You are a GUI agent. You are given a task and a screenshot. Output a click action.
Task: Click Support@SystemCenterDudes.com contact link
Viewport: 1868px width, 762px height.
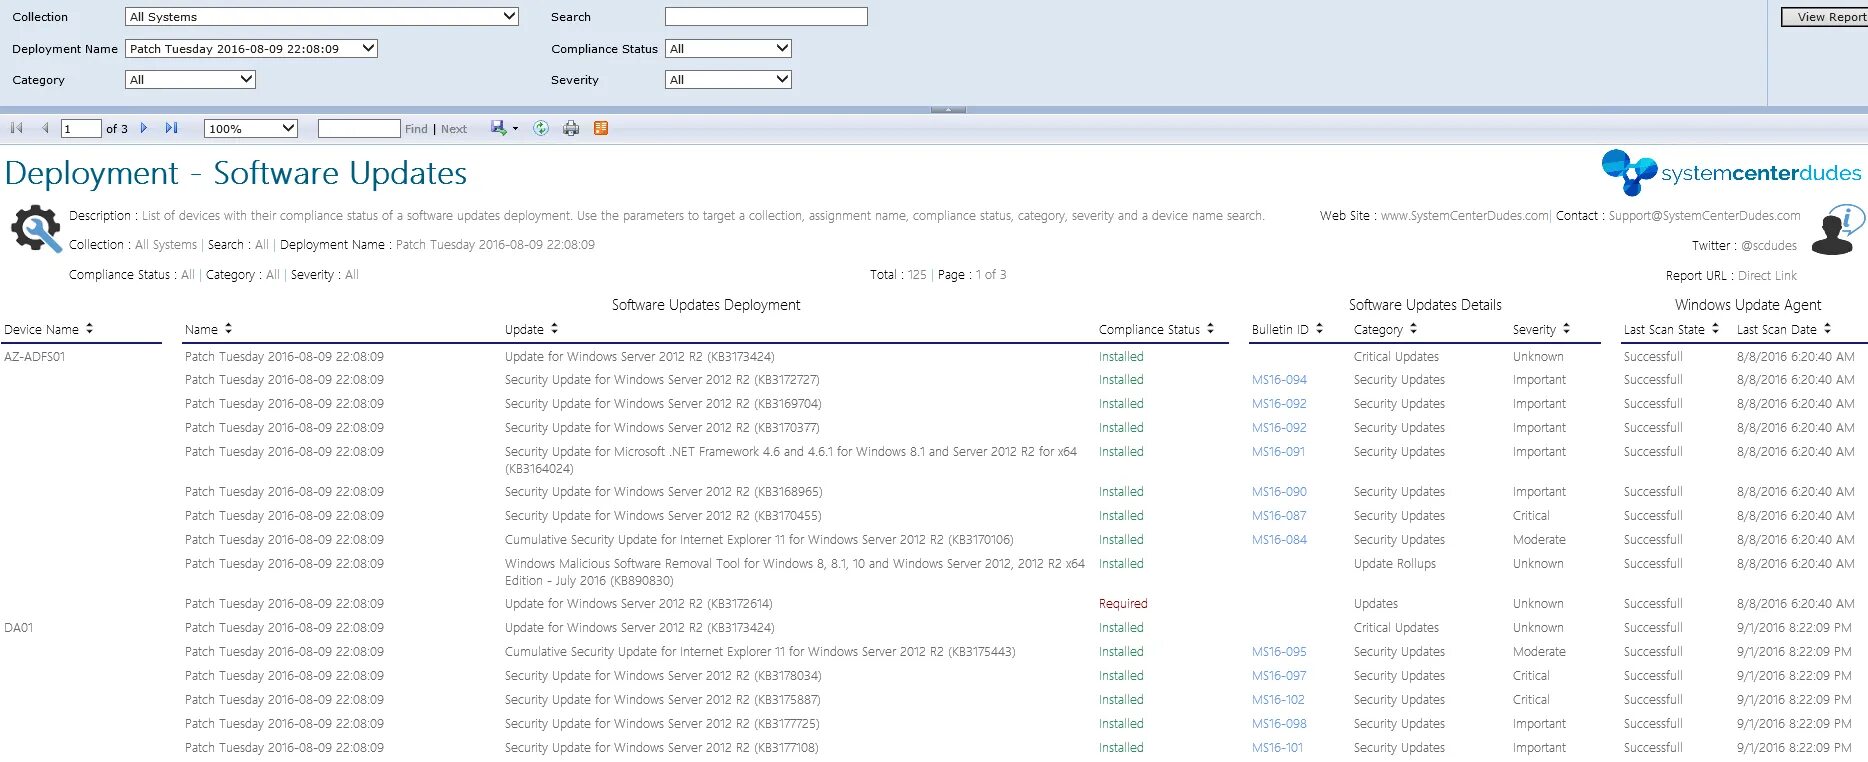click(x=1704, y=216)
